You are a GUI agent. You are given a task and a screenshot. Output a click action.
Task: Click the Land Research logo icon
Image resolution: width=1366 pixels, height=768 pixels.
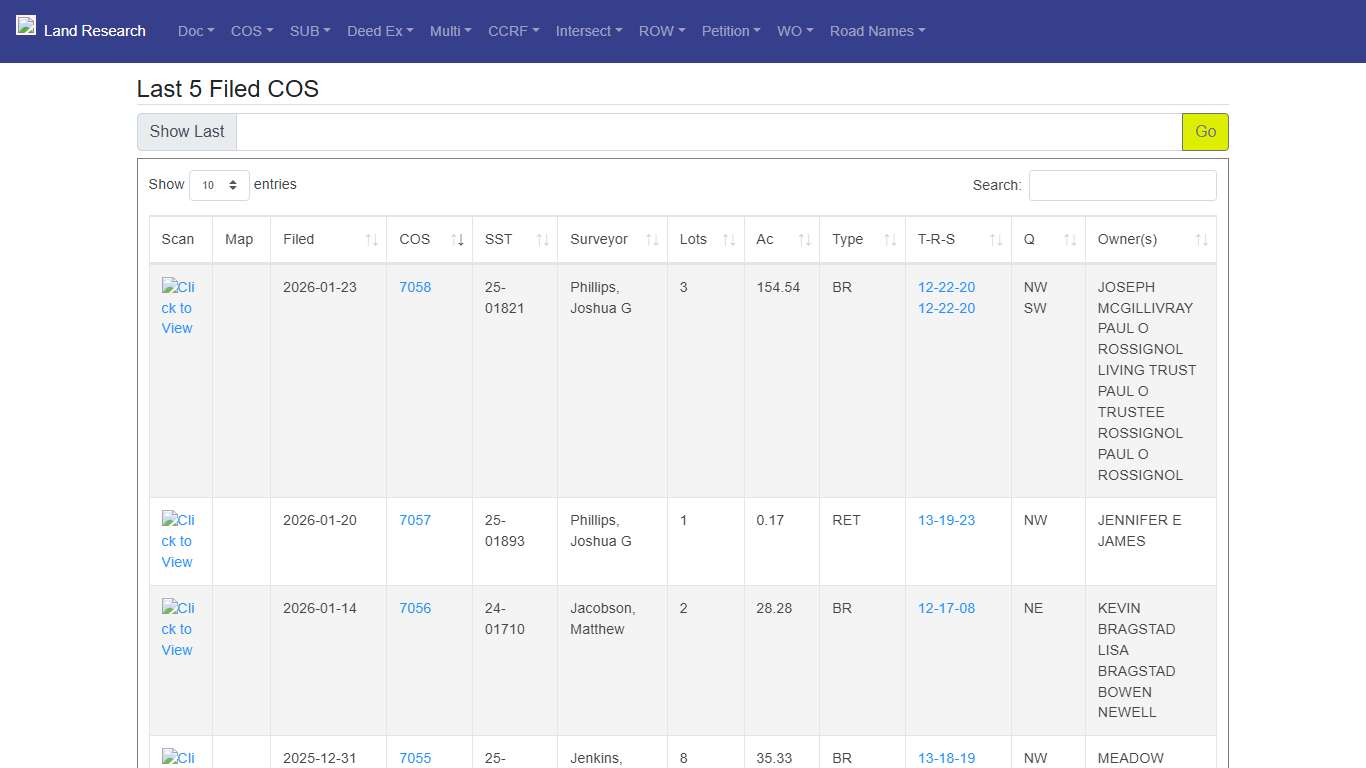(x=26, y=26)
